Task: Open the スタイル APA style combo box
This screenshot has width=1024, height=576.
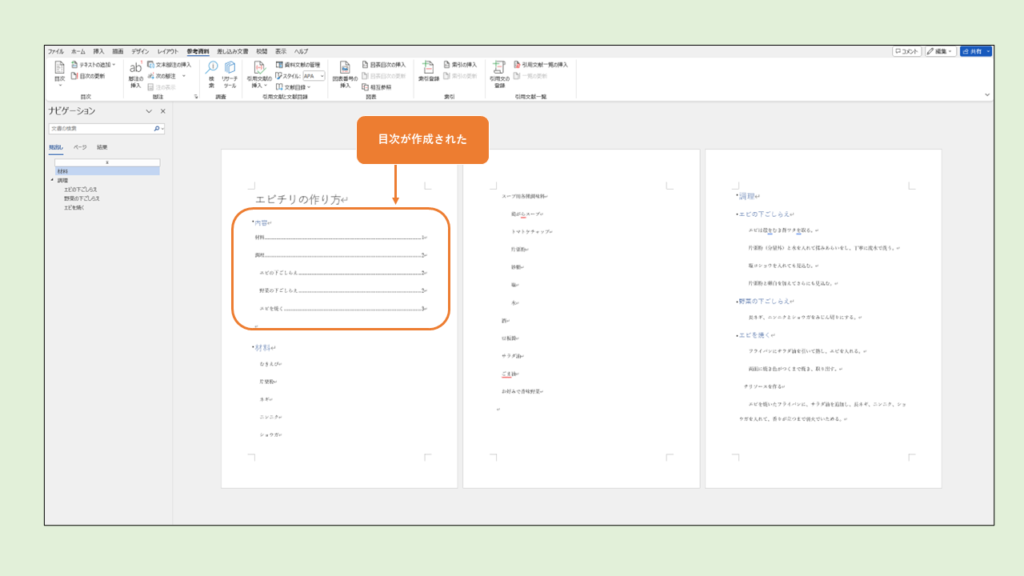Action: tap(313, 76)
